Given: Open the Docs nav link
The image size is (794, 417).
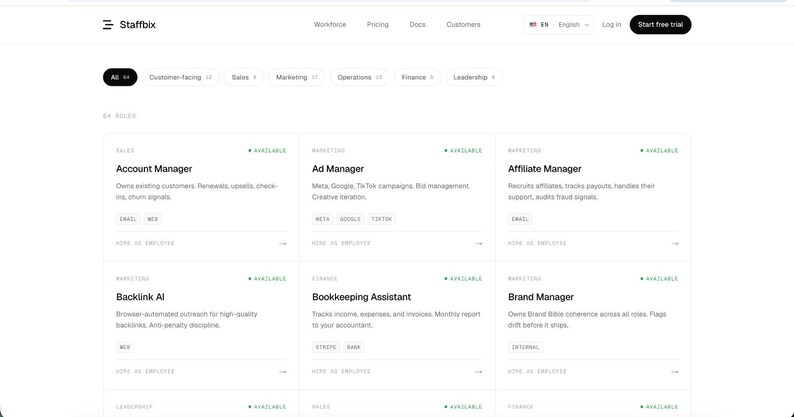Looking at the screenshot, I should tap(417, 24).
